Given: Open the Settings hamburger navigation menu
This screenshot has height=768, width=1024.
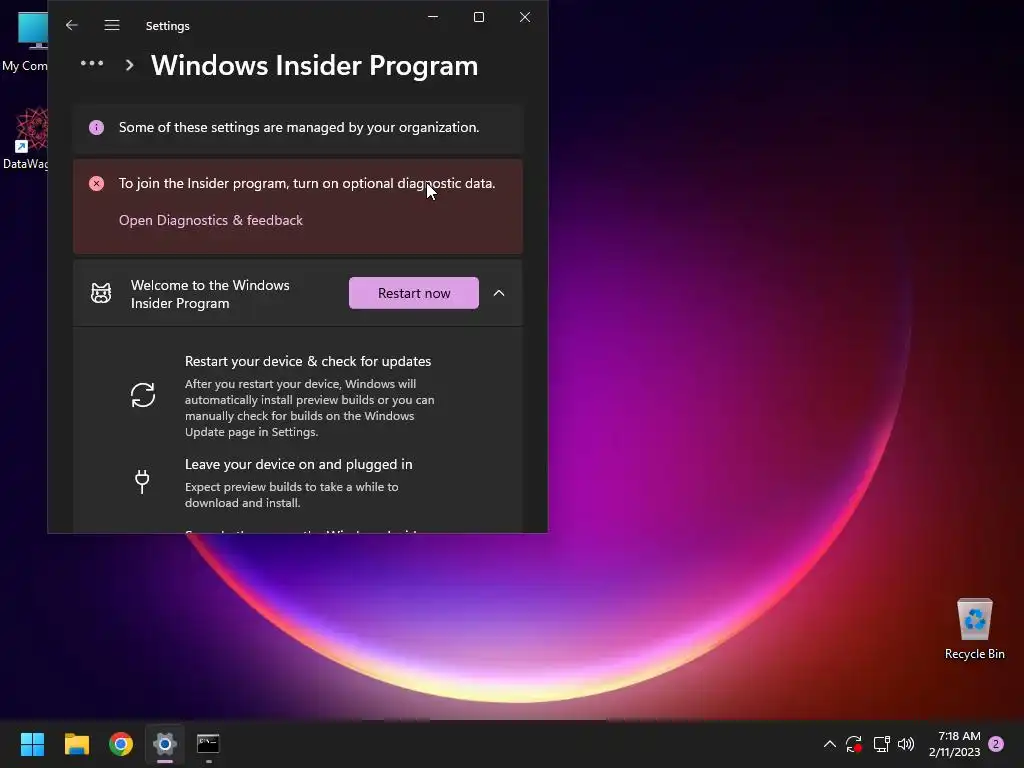Looking at the screenshot, I should [112, 25].
